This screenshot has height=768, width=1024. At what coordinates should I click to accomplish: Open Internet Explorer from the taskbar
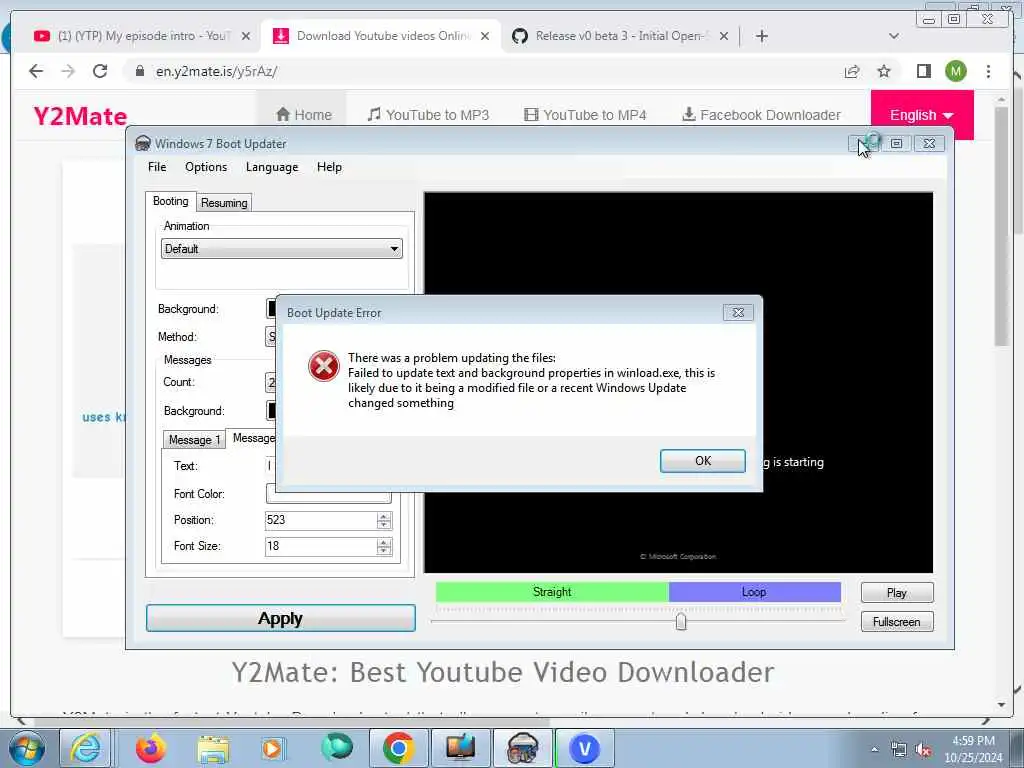click(x=86, y=748)
